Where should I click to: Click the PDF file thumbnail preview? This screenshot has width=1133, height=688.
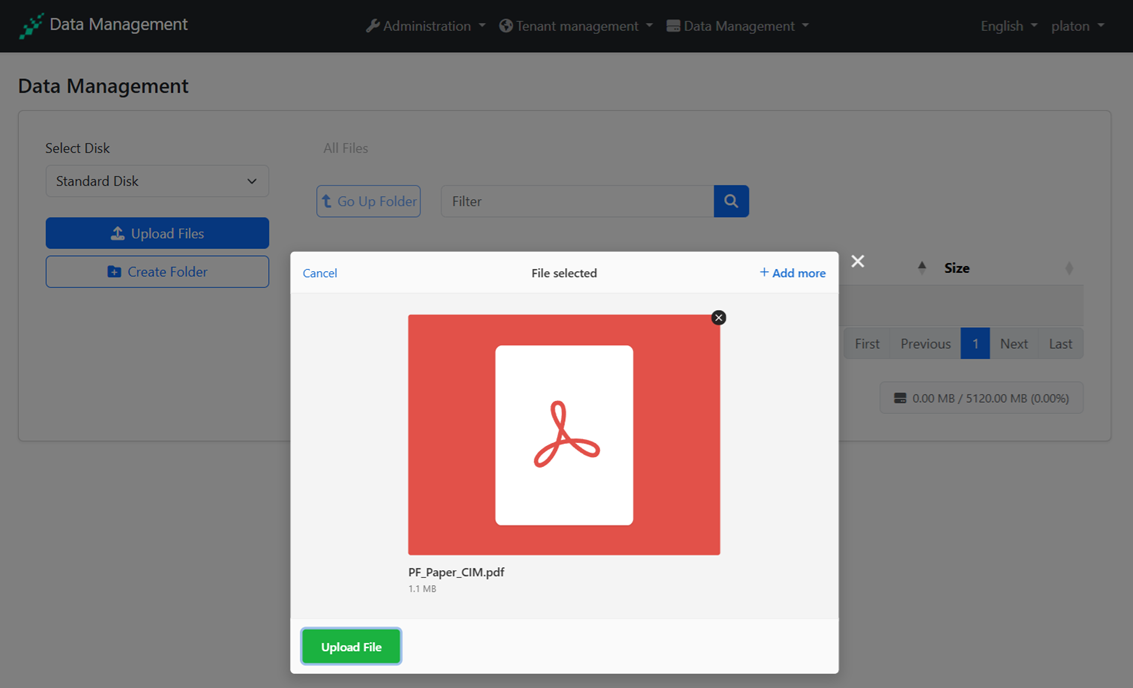pos(564,435)
